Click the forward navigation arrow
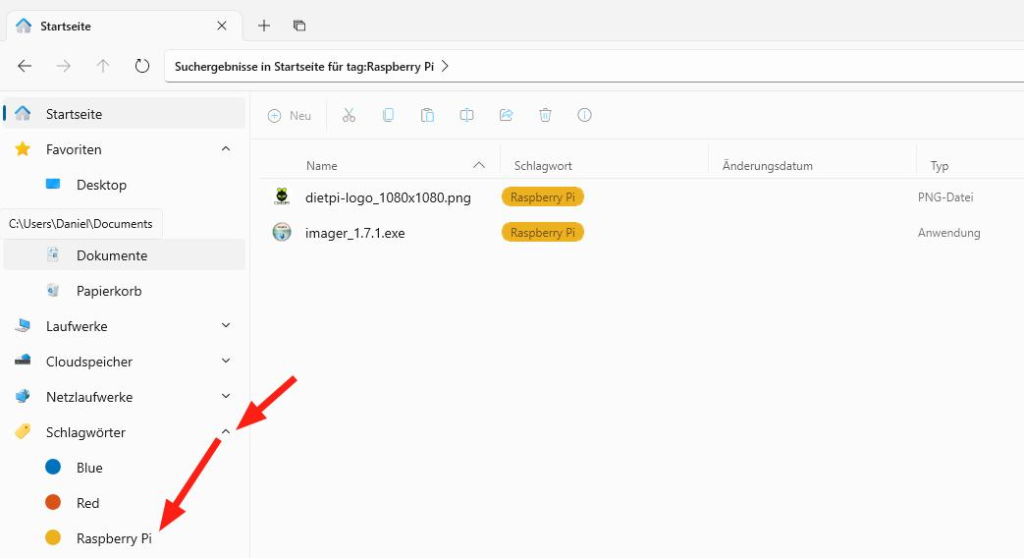This screenshot has width=1024, height=558. (x=63, y=66)
